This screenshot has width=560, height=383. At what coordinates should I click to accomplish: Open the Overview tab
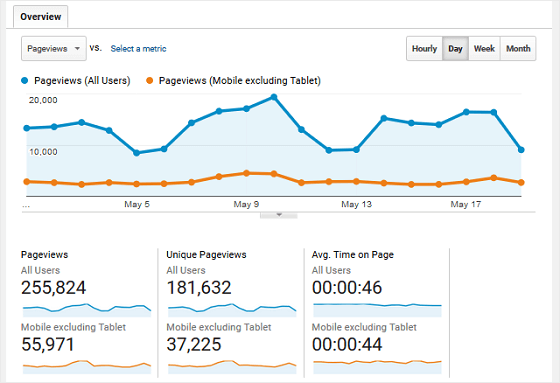[x=40, y=17]
